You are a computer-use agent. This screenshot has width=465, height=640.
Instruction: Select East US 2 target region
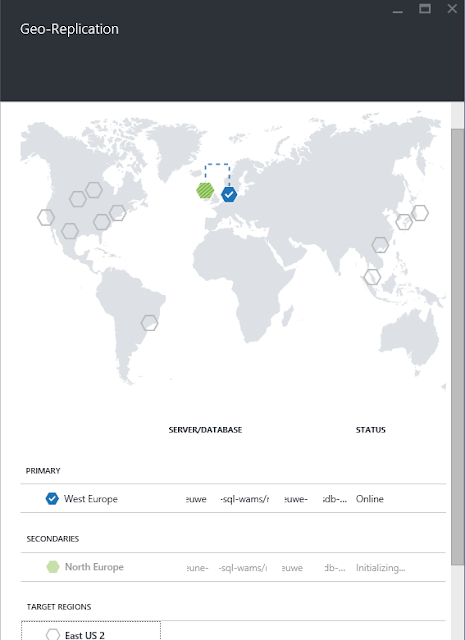click(91, 631)
